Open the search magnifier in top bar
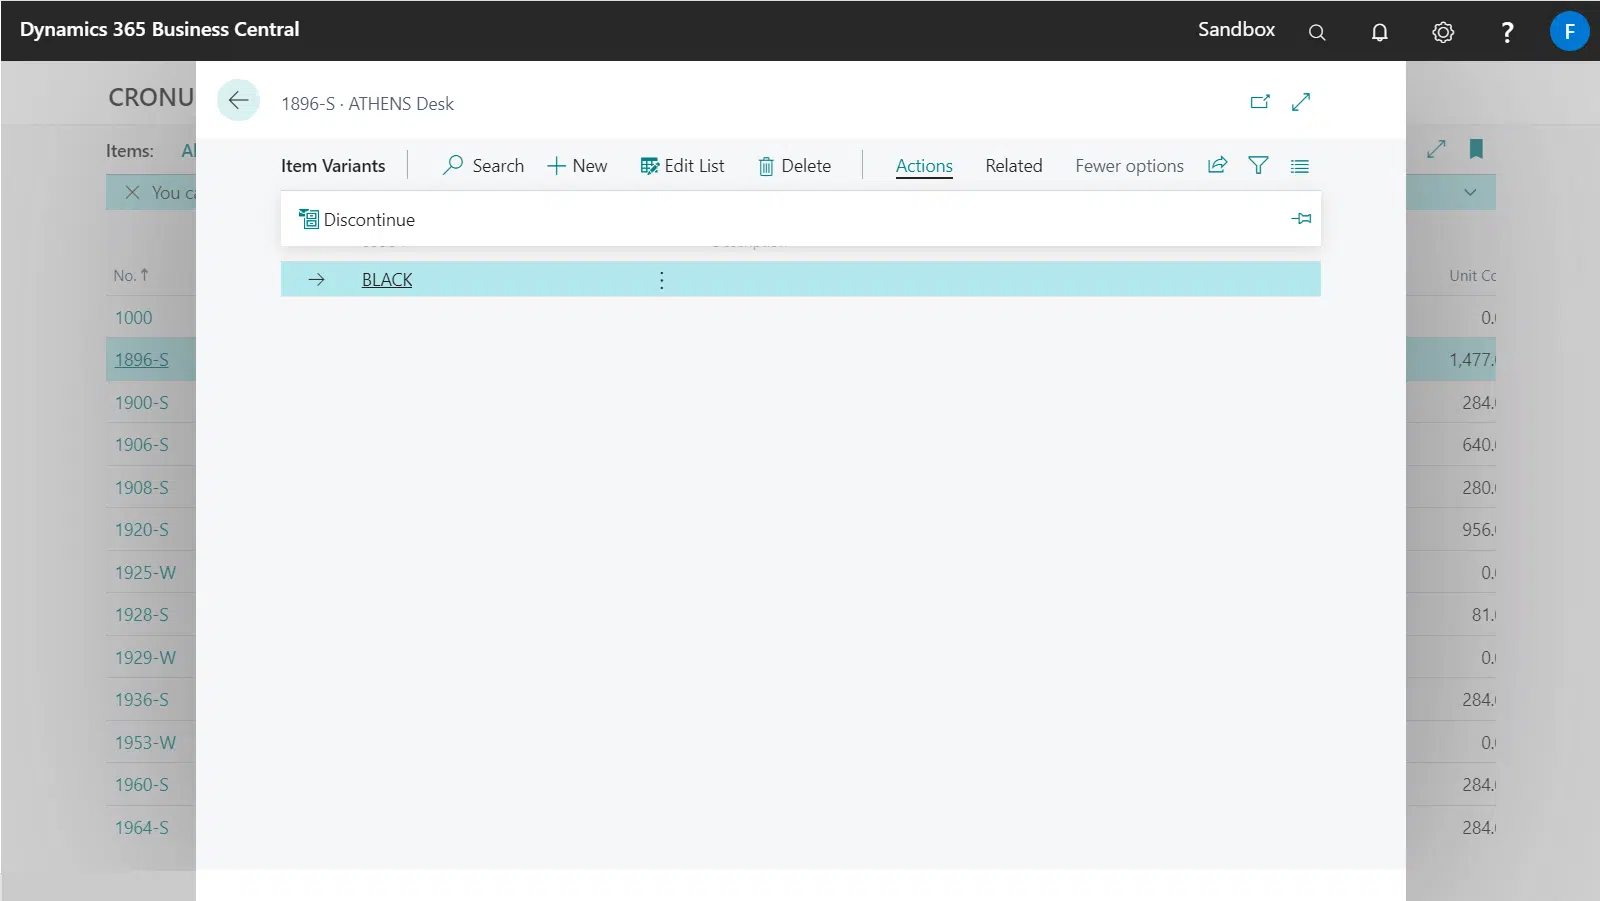The height and width of the screenshot is (901, 1600). 1317,32
